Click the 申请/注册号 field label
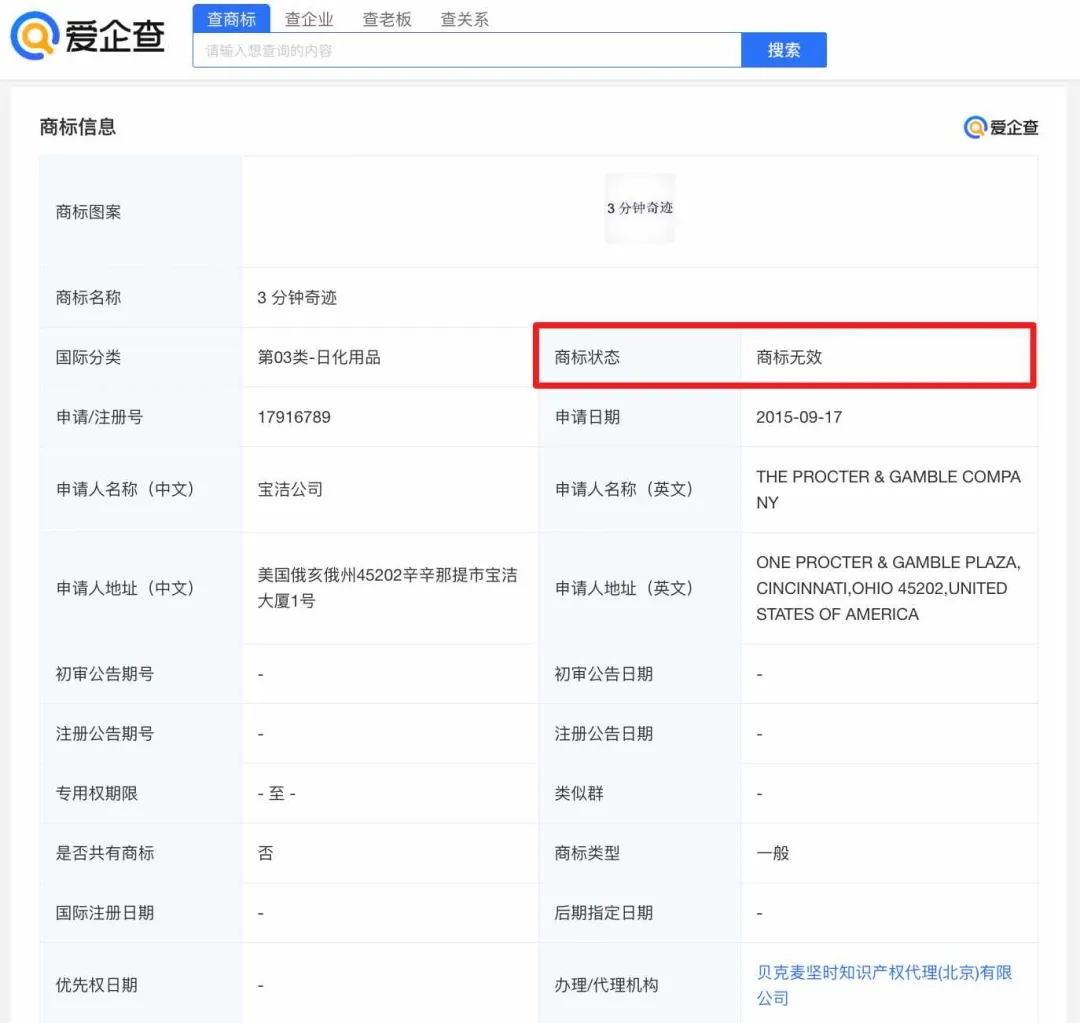 click(x=99, y=417)
